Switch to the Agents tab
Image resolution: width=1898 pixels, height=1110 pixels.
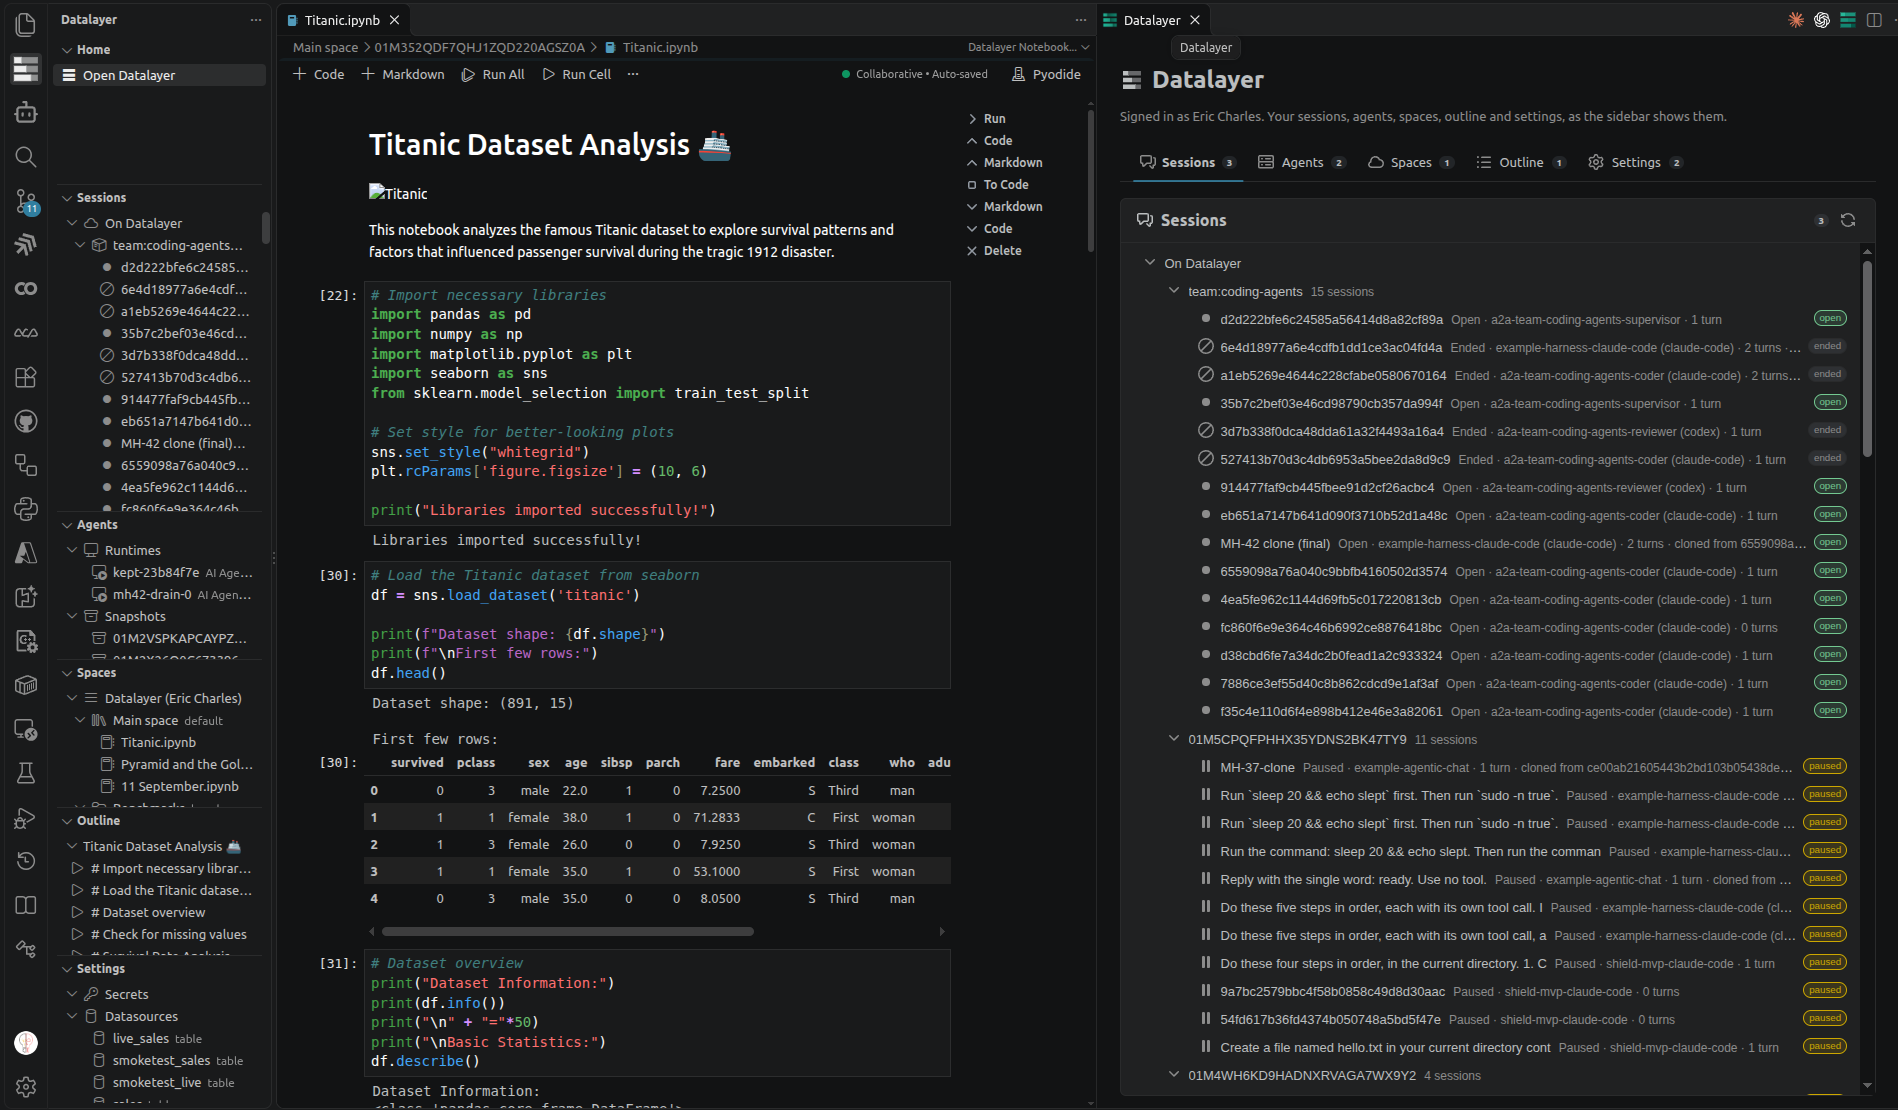click(x=1301, y=162)
